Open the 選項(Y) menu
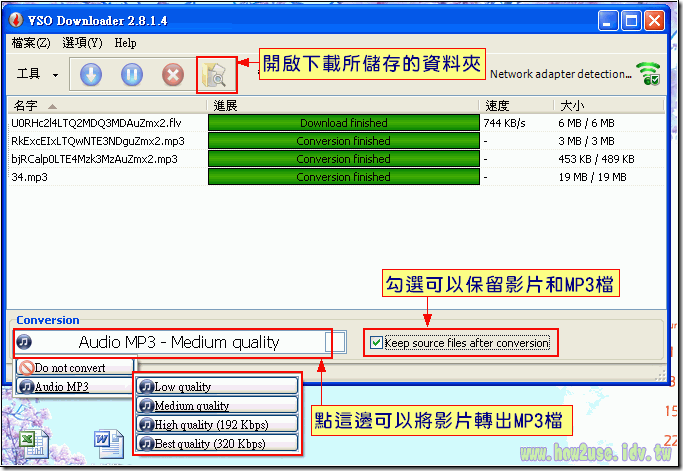Screen dimensions: 683x471 (82, 43)
